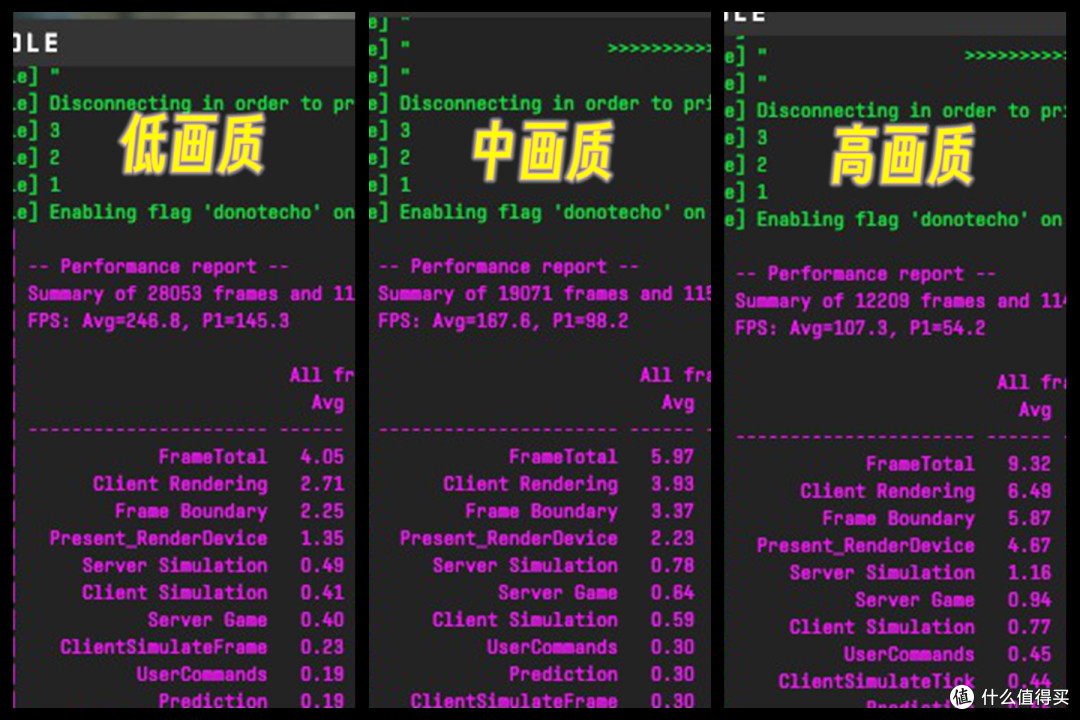Click Frame Boundary value 5.87
Image resolution: width=1080 pixels, height=720 pixels.
(x=1029, y=518)
